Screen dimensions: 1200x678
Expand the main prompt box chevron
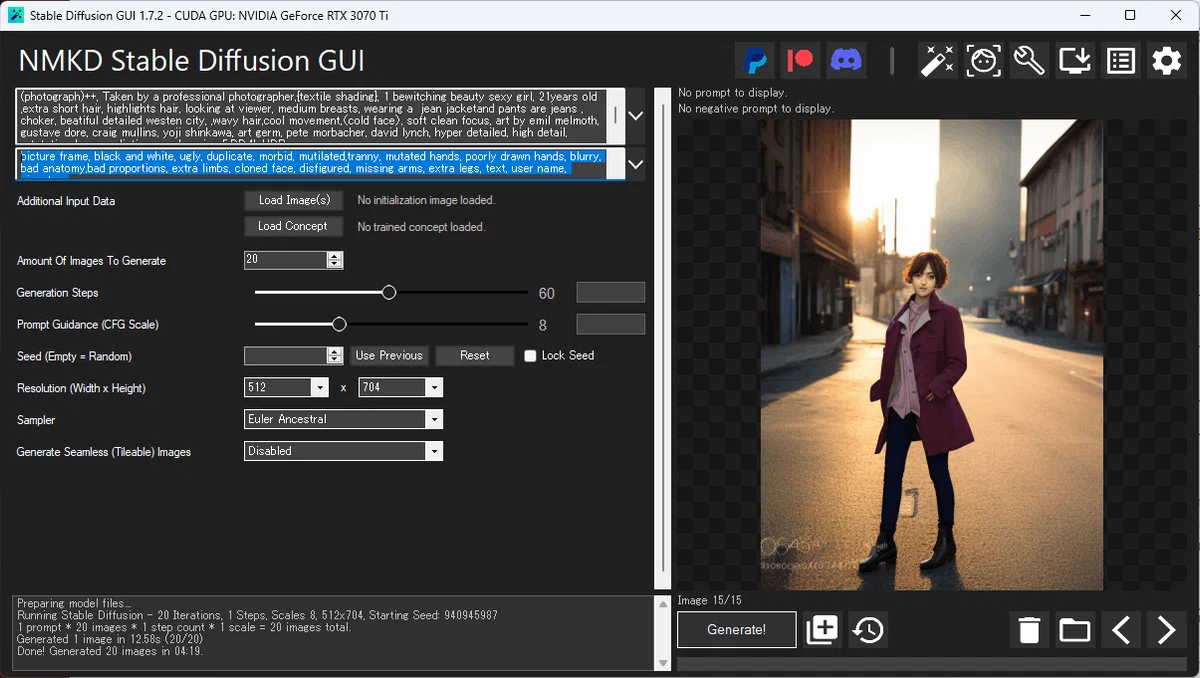click(635, 116)
